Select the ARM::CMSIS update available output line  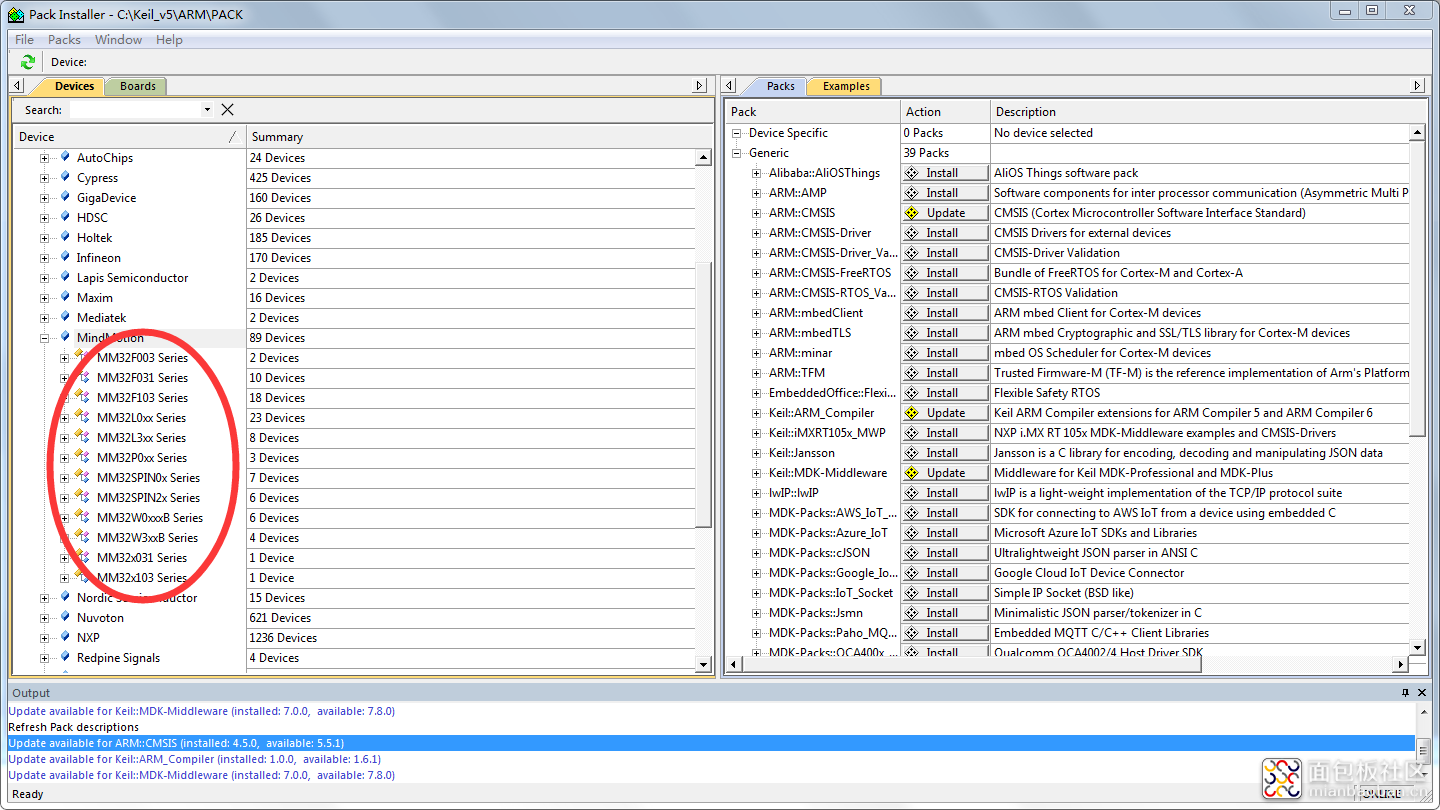(x=711, y=743)
